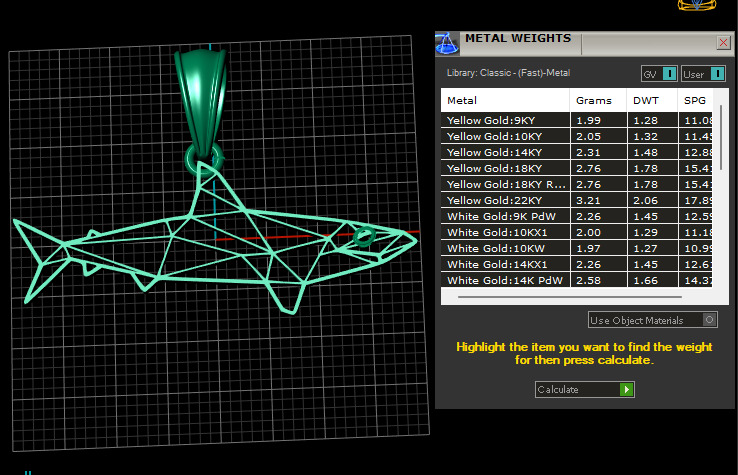Click the Library: Classic - (Fast)-Metal label
738x475 pixels.
(x=508, y=73)
